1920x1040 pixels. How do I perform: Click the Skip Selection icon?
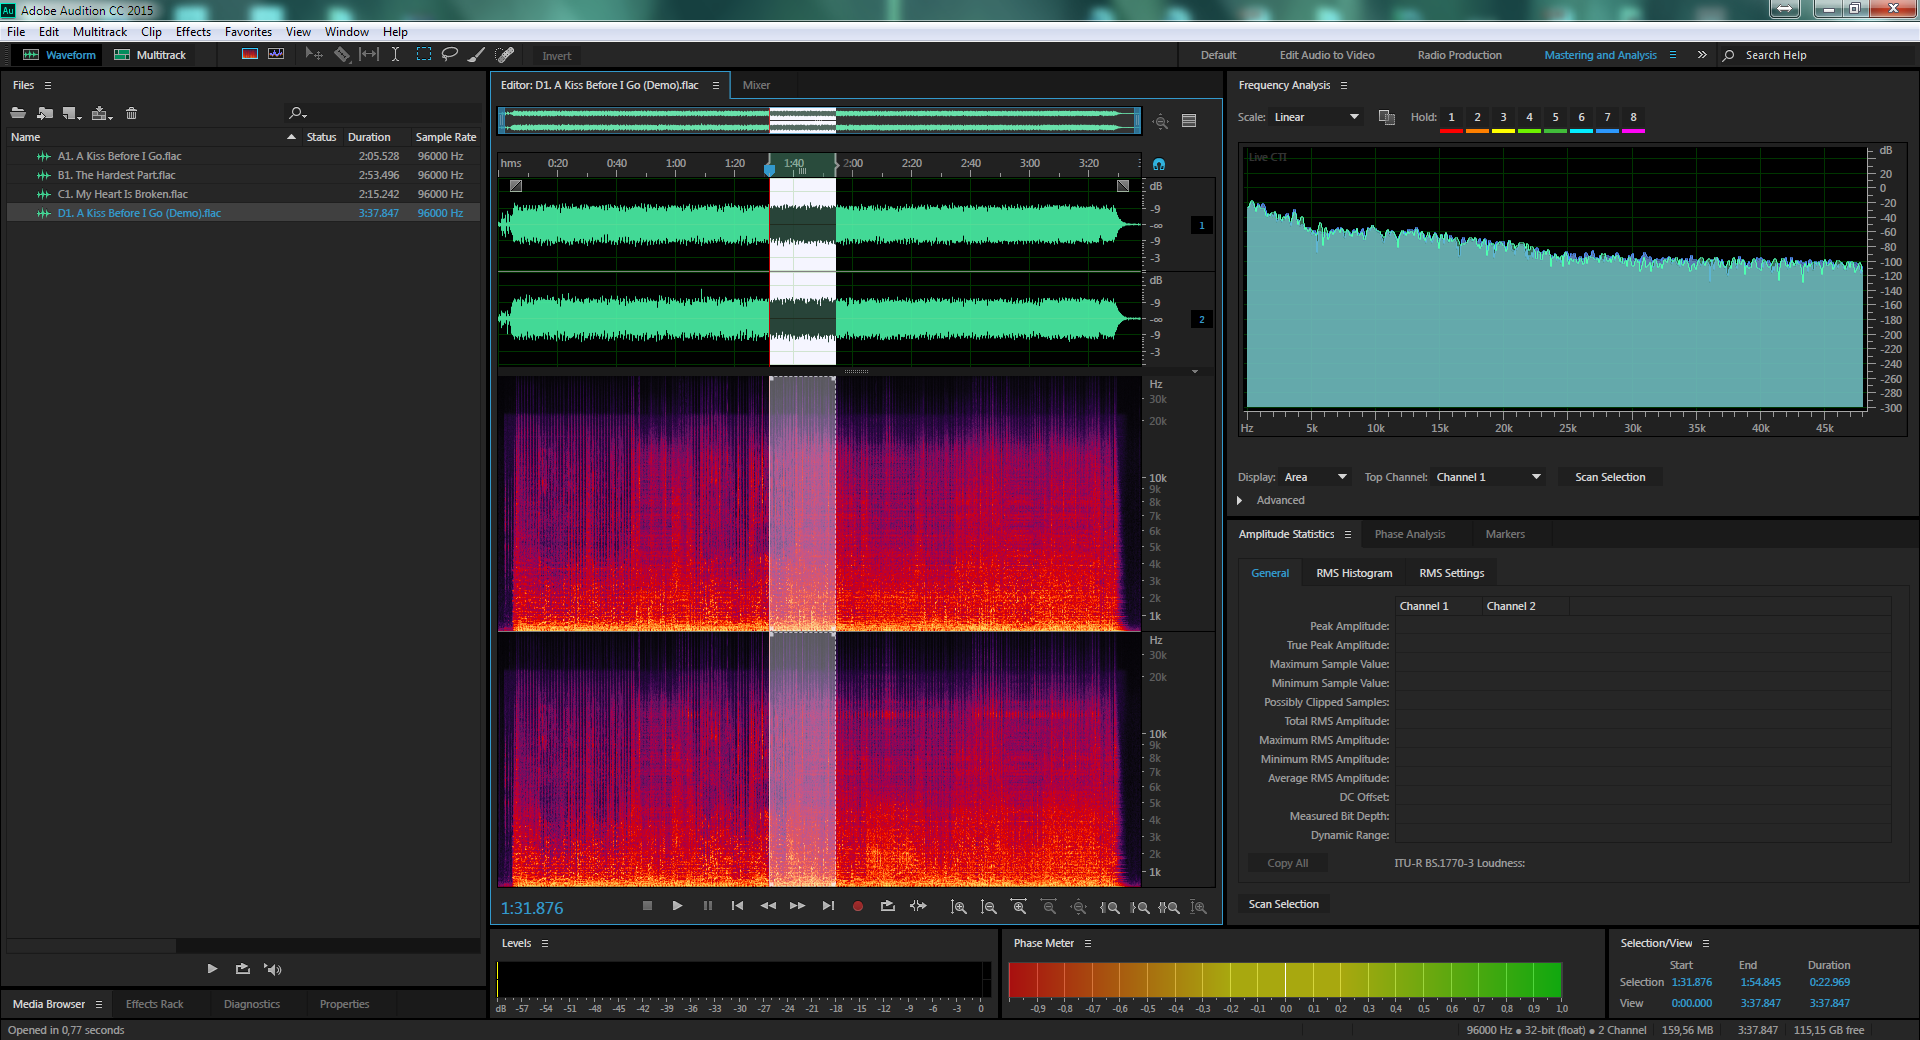tap(918, 906)
